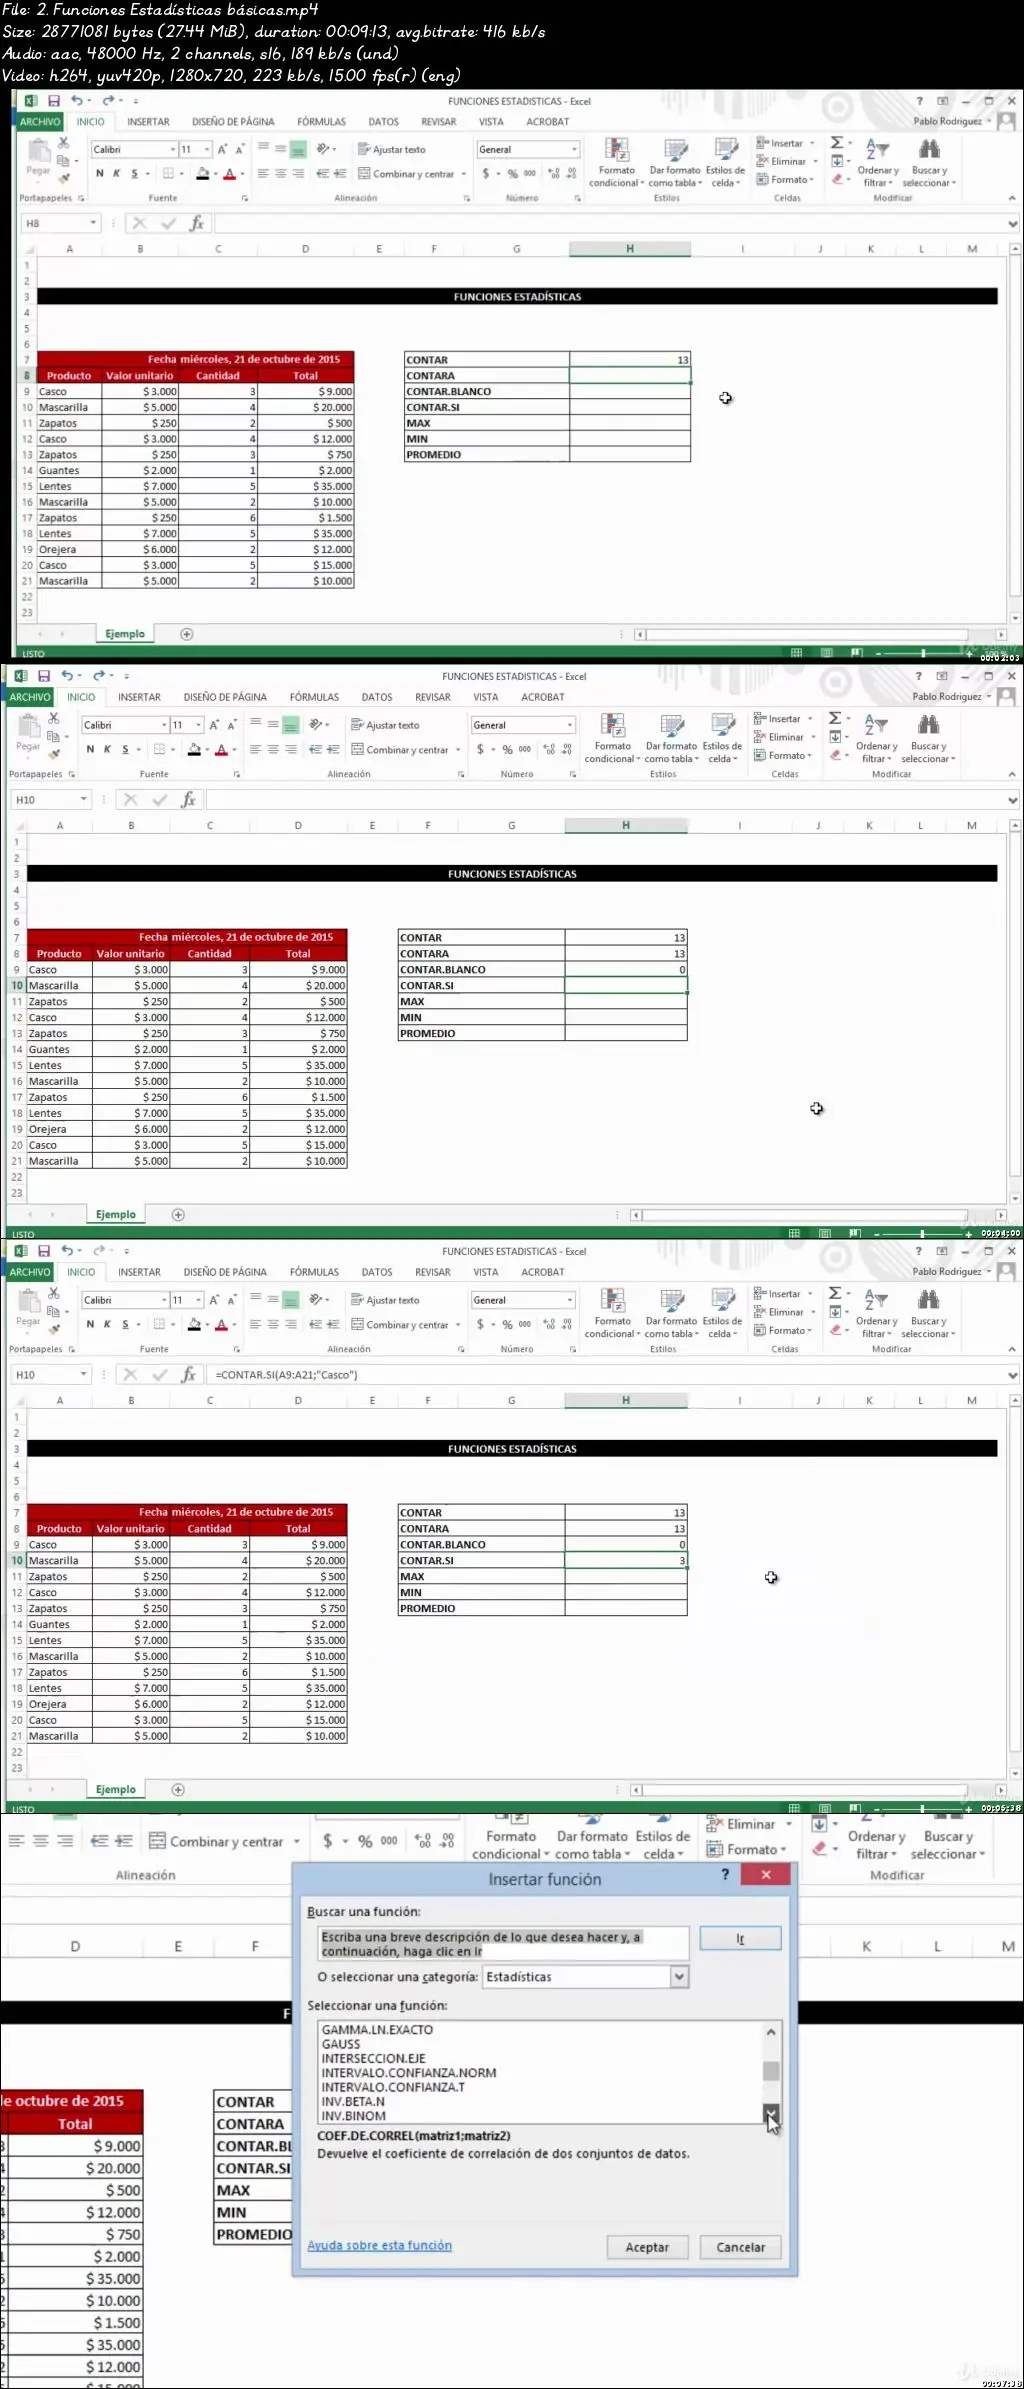
Task: Expand the Name Box dropdown showing H8
Action: [x=93, y=224]
